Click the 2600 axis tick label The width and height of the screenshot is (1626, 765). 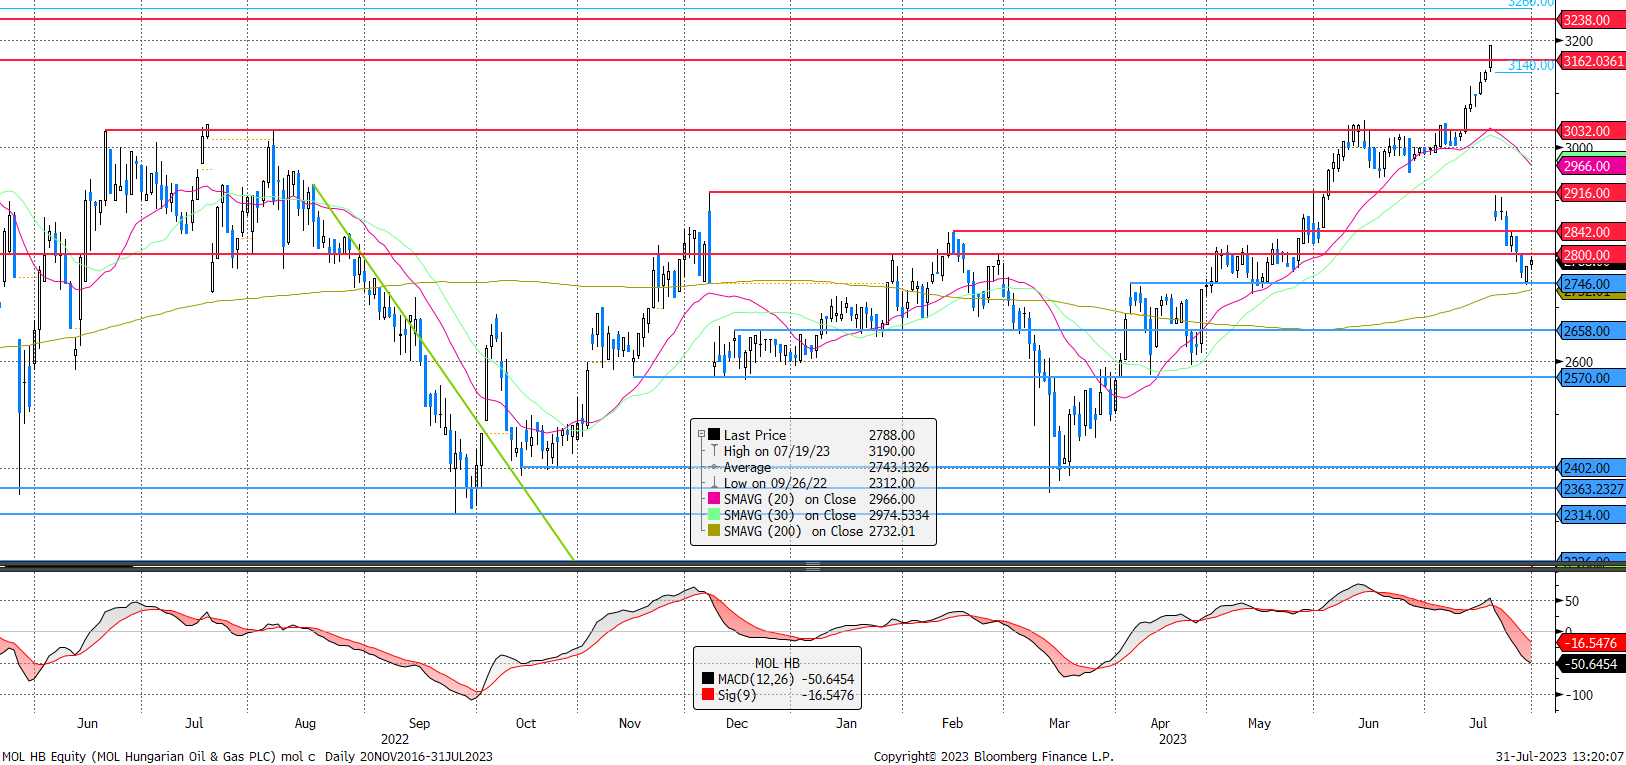(1579, 362)
